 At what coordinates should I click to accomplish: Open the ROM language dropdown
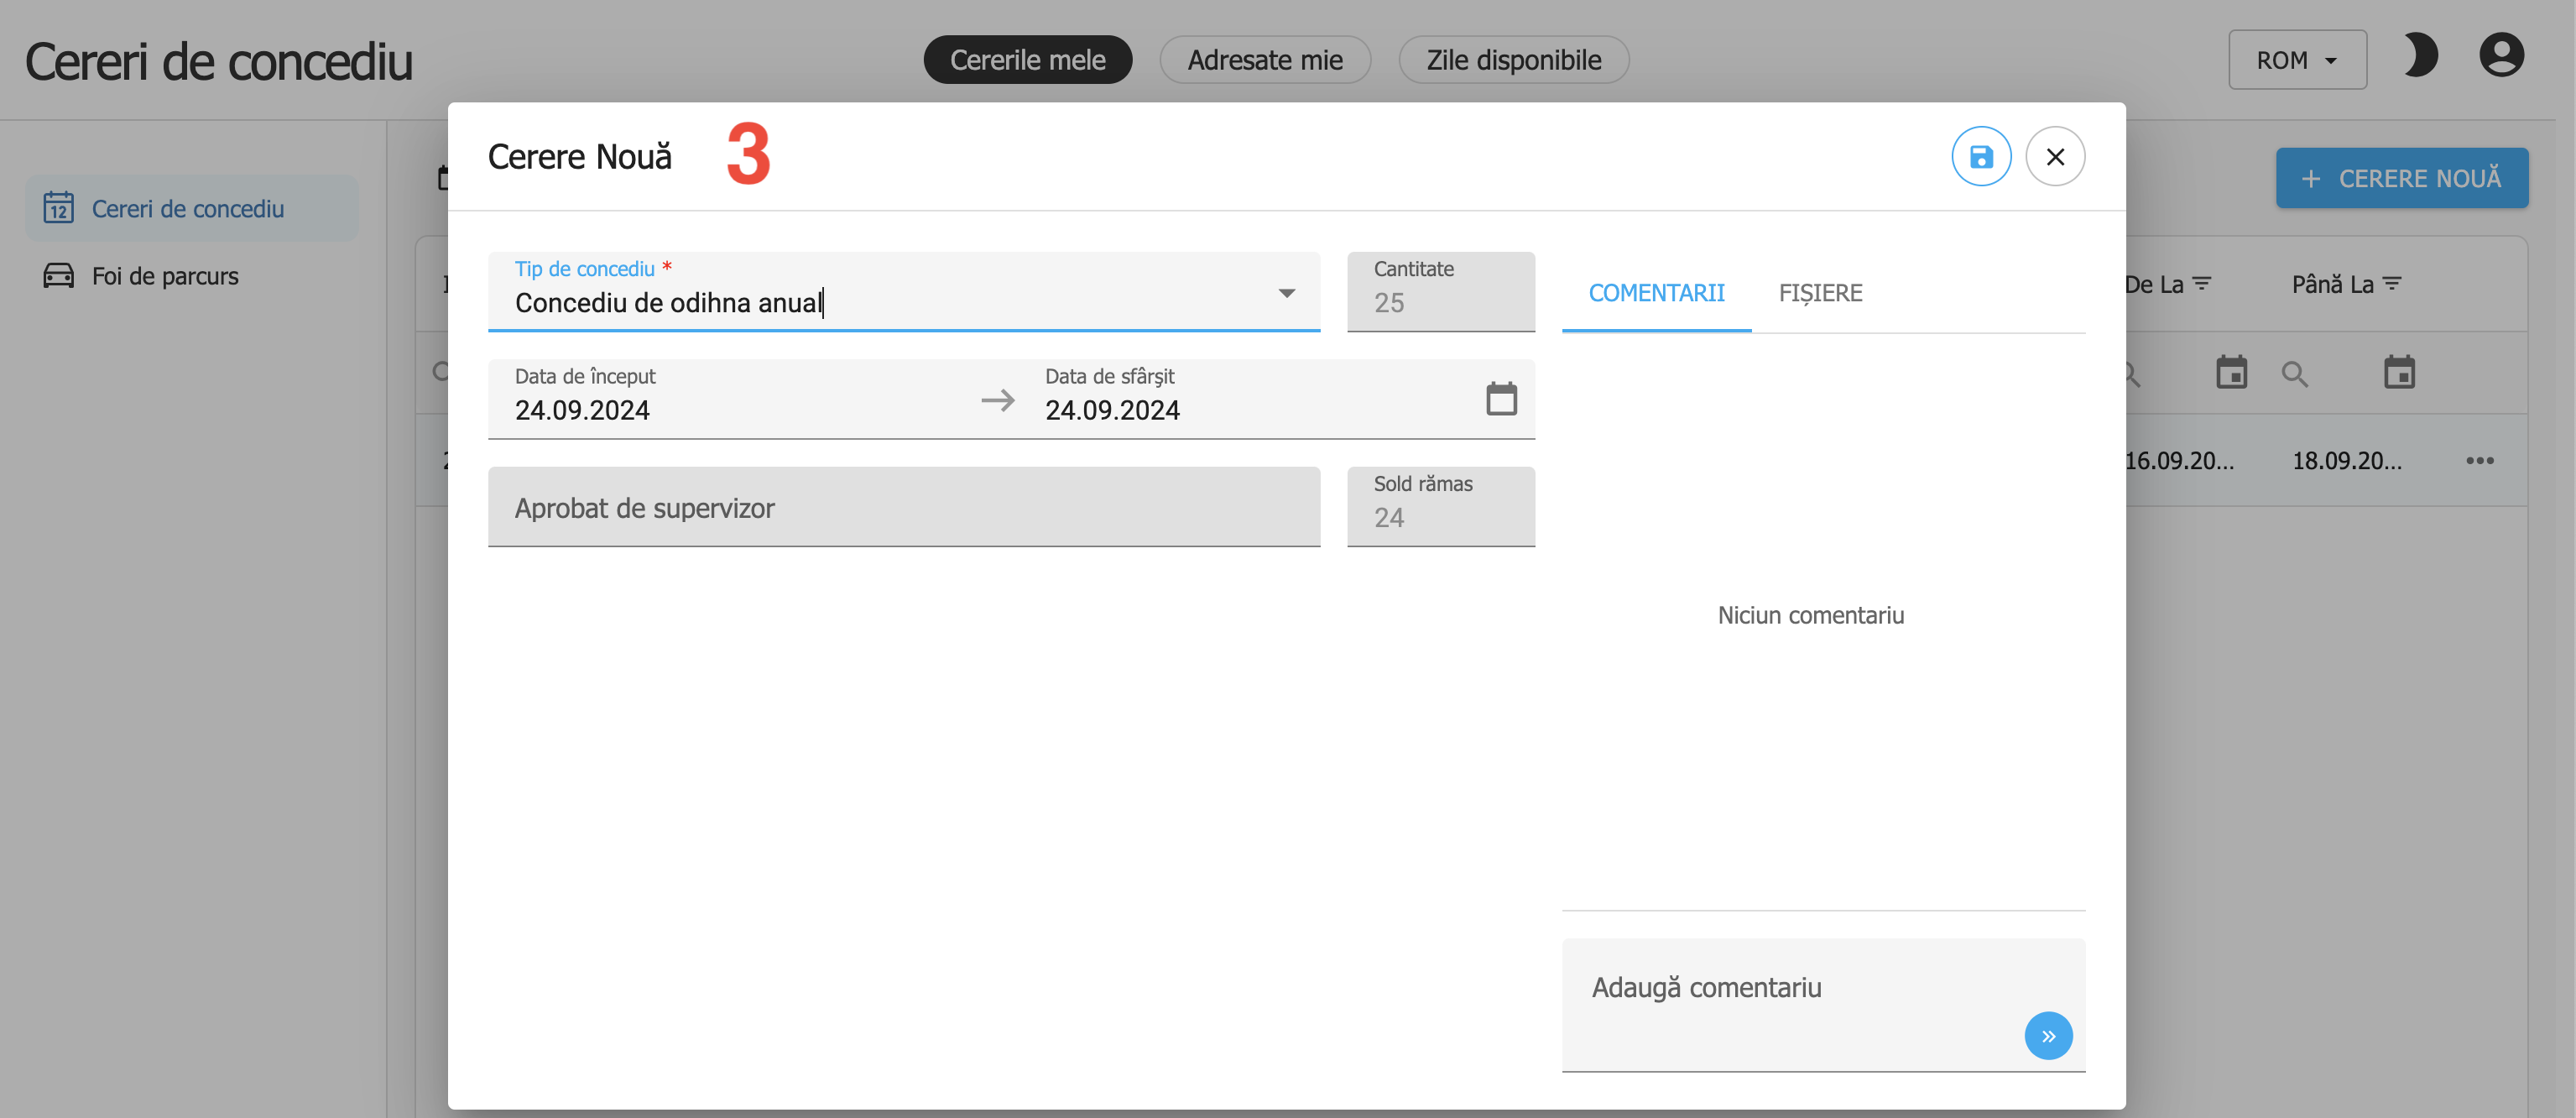tap(2296, 60)
